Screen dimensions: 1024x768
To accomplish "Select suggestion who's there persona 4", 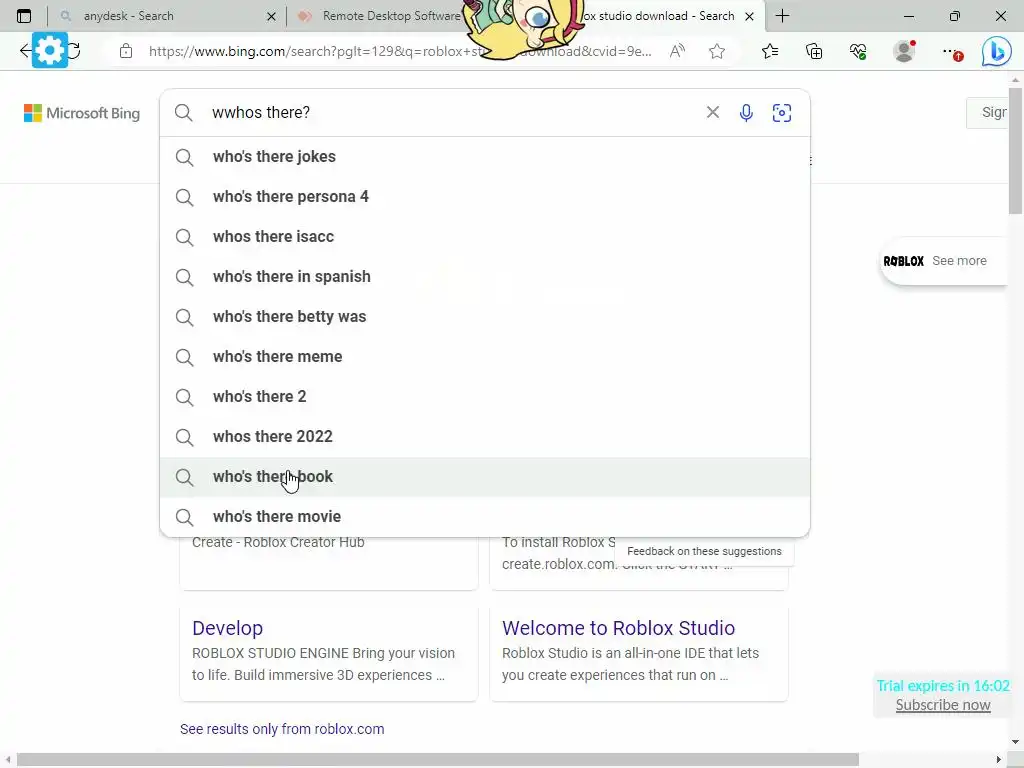I will tap(485, 197).
